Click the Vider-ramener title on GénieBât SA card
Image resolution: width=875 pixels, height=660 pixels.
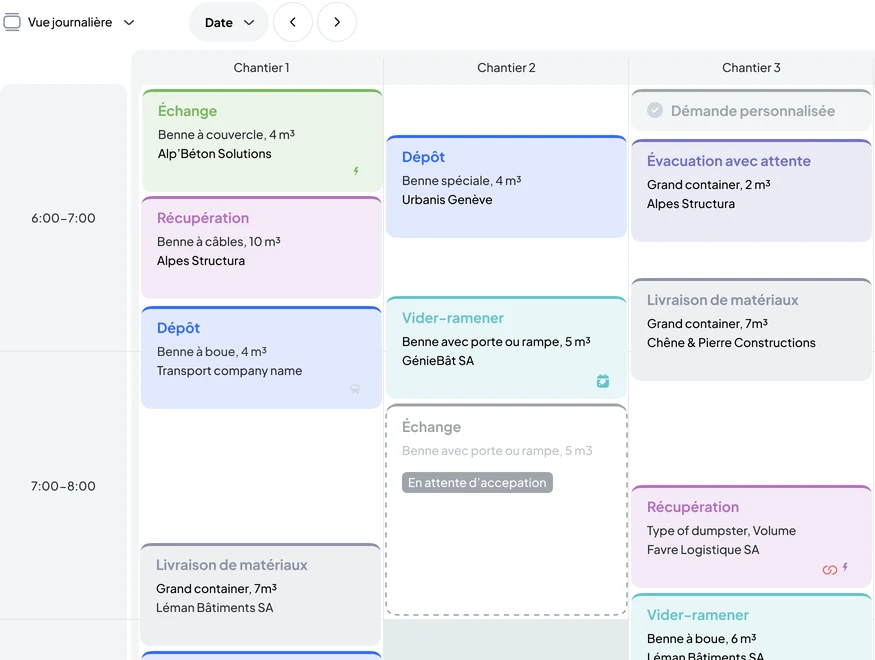tap(453, 318)
